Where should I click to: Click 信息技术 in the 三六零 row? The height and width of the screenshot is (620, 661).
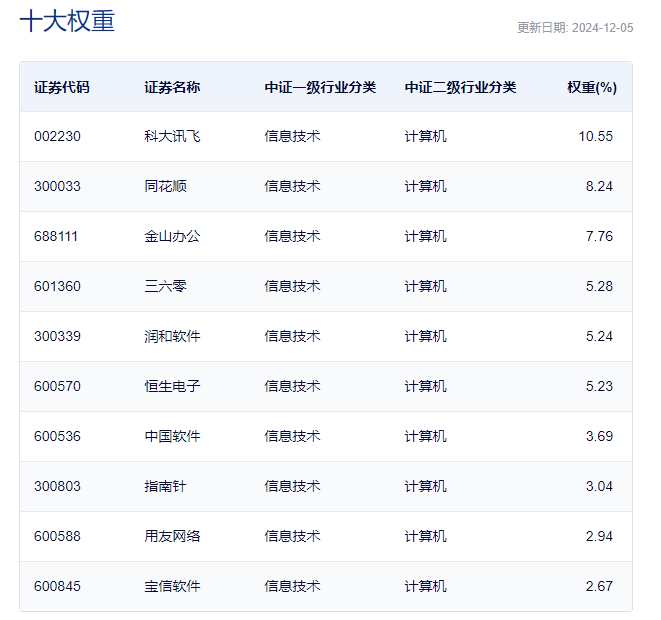tap(293, 287)
